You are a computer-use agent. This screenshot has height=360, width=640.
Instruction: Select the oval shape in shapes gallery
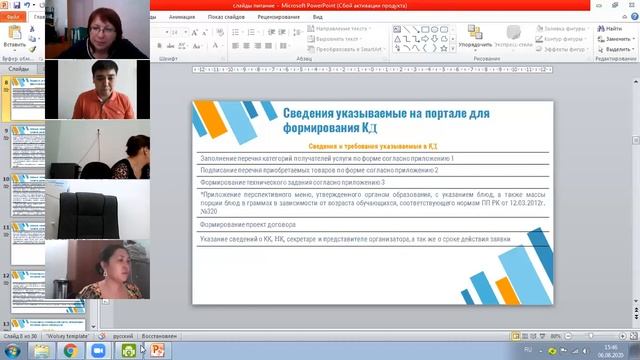pyautogui.click(x=434, y=29)
